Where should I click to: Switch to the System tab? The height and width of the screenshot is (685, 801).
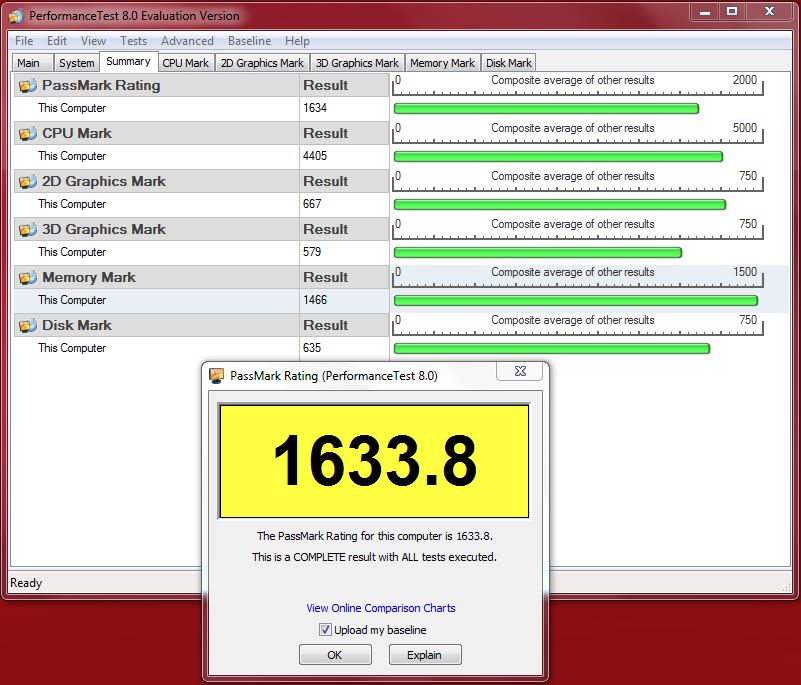(x=77, y=63)
